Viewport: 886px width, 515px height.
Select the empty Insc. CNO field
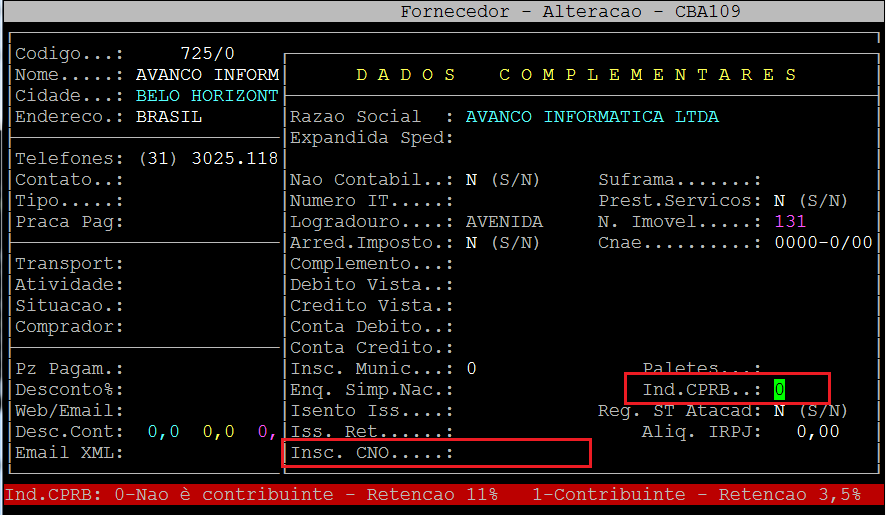pos(520,453)
